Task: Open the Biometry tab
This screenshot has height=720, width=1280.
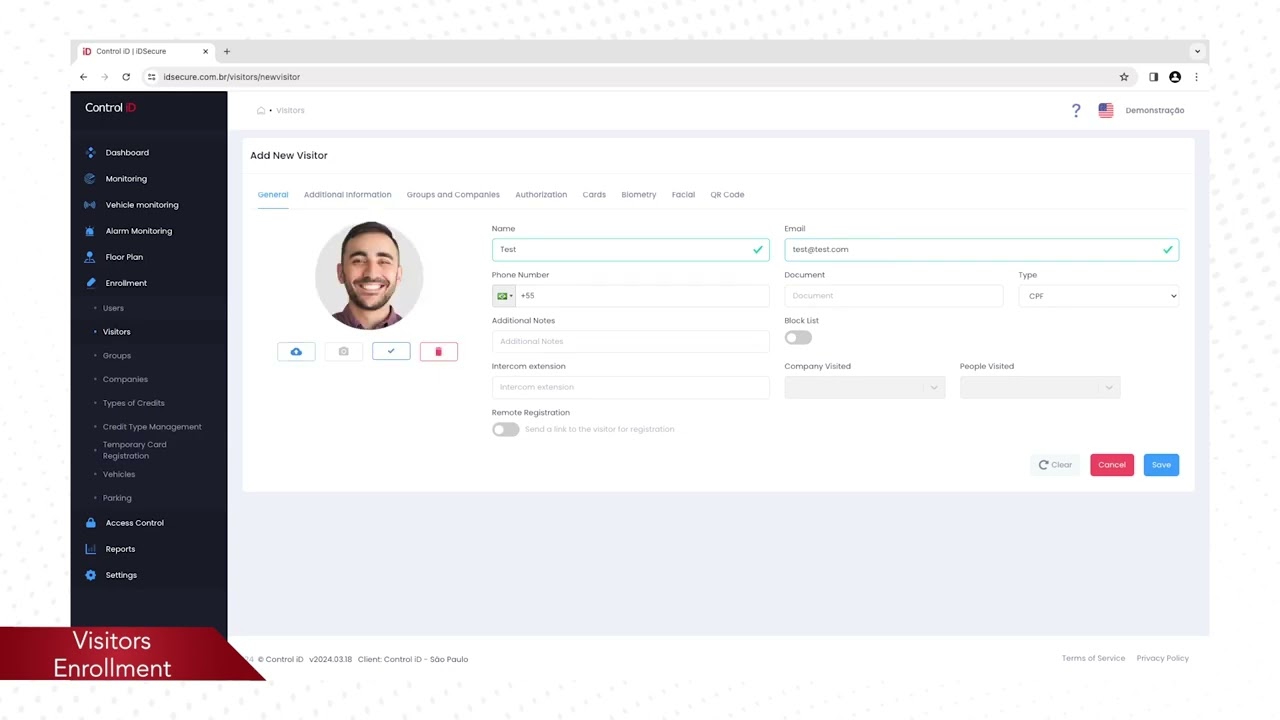Action: click(639, 195)
